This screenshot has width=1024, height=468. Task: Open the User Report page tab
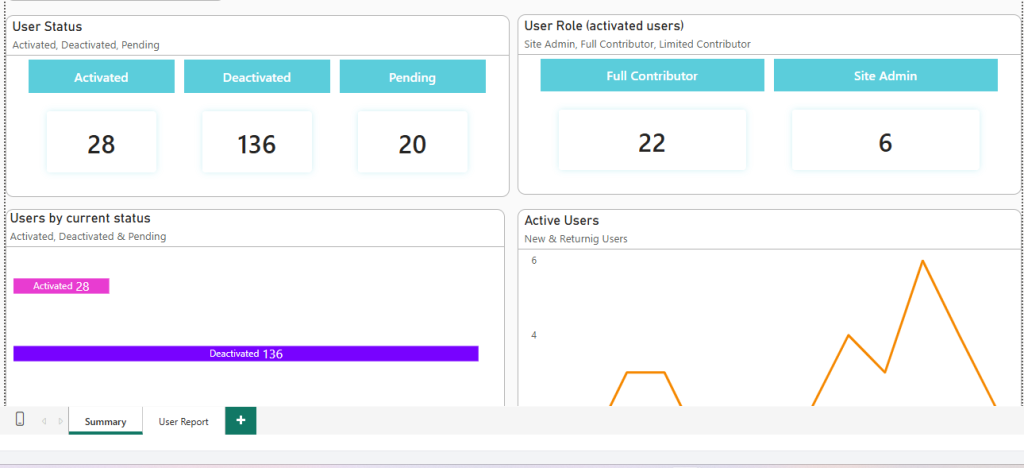(x=184, y=422)
